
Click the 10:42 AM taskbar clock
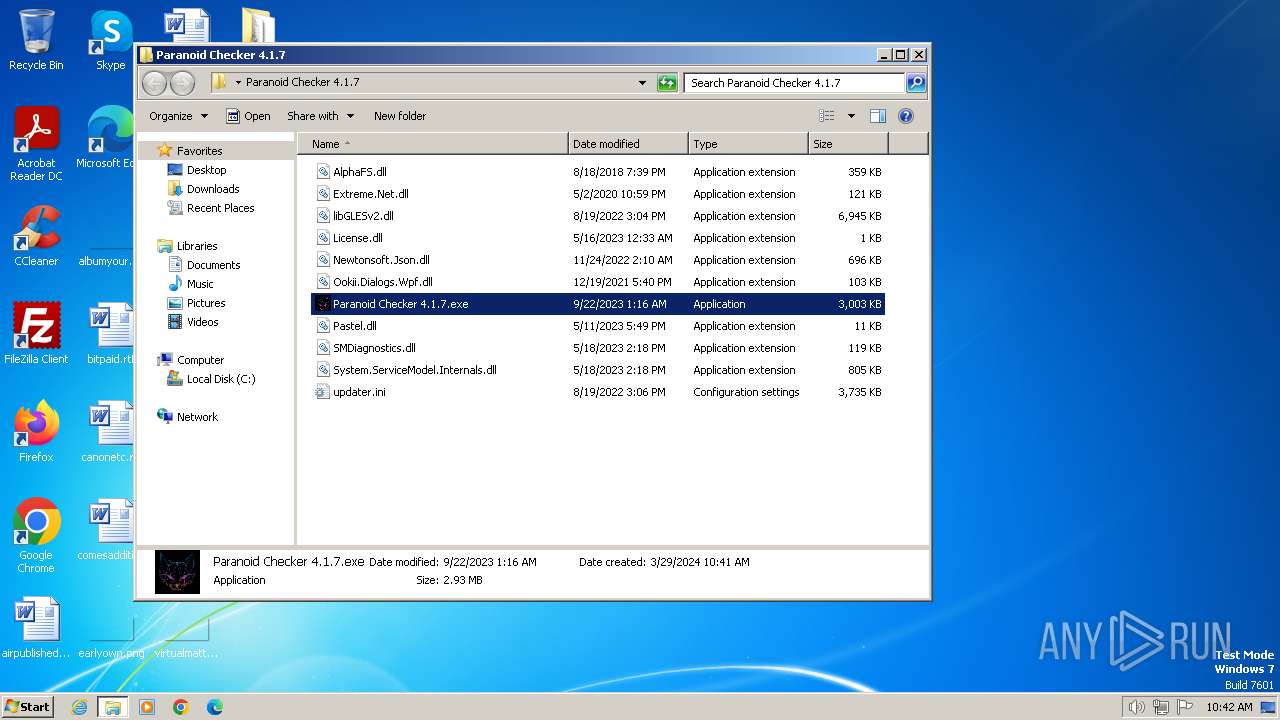pyautogui.click(x=1229, y=707)
